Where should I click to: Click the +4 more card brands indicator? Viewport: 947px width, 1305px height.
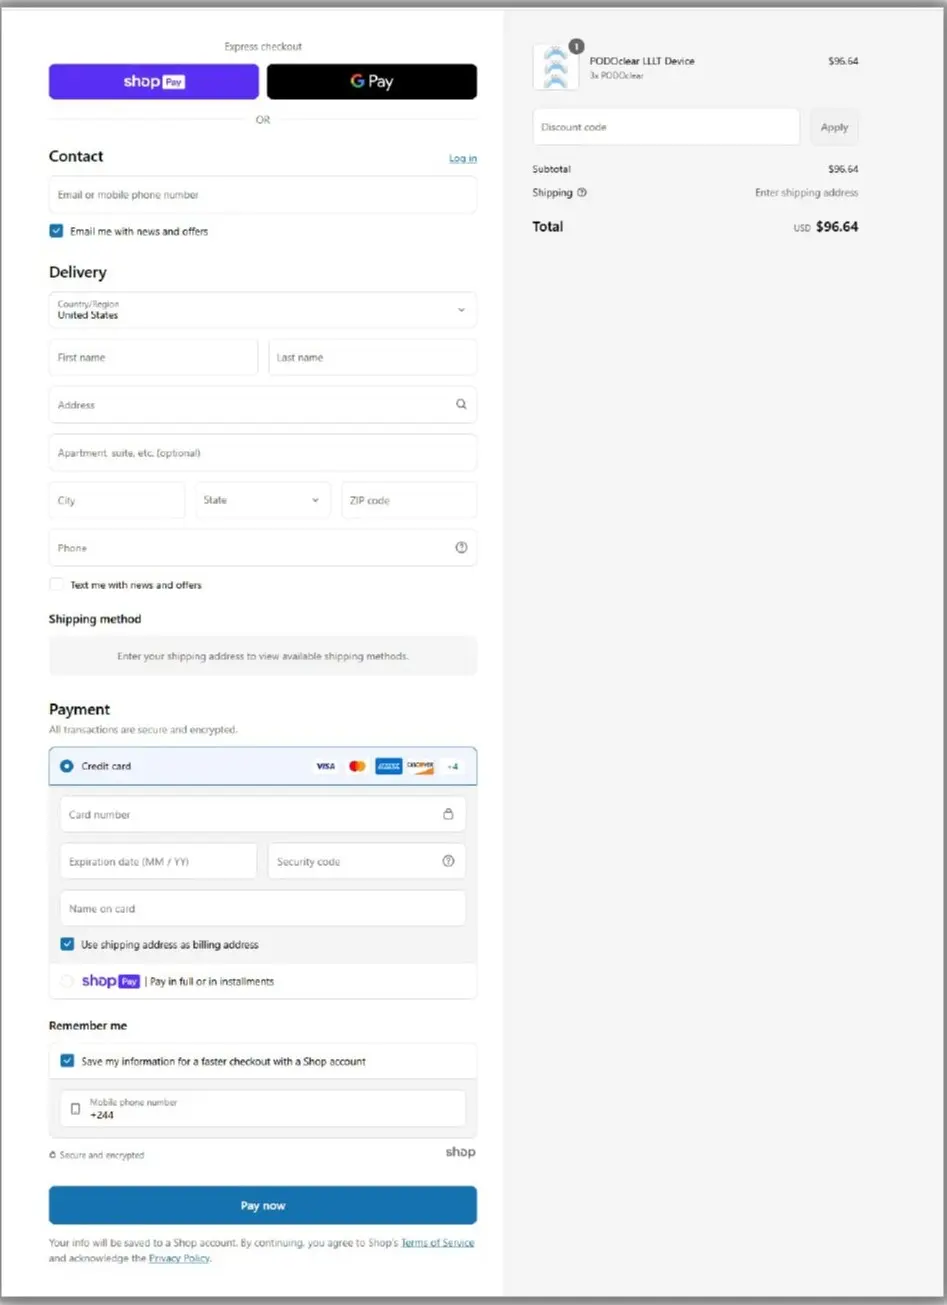451,766
